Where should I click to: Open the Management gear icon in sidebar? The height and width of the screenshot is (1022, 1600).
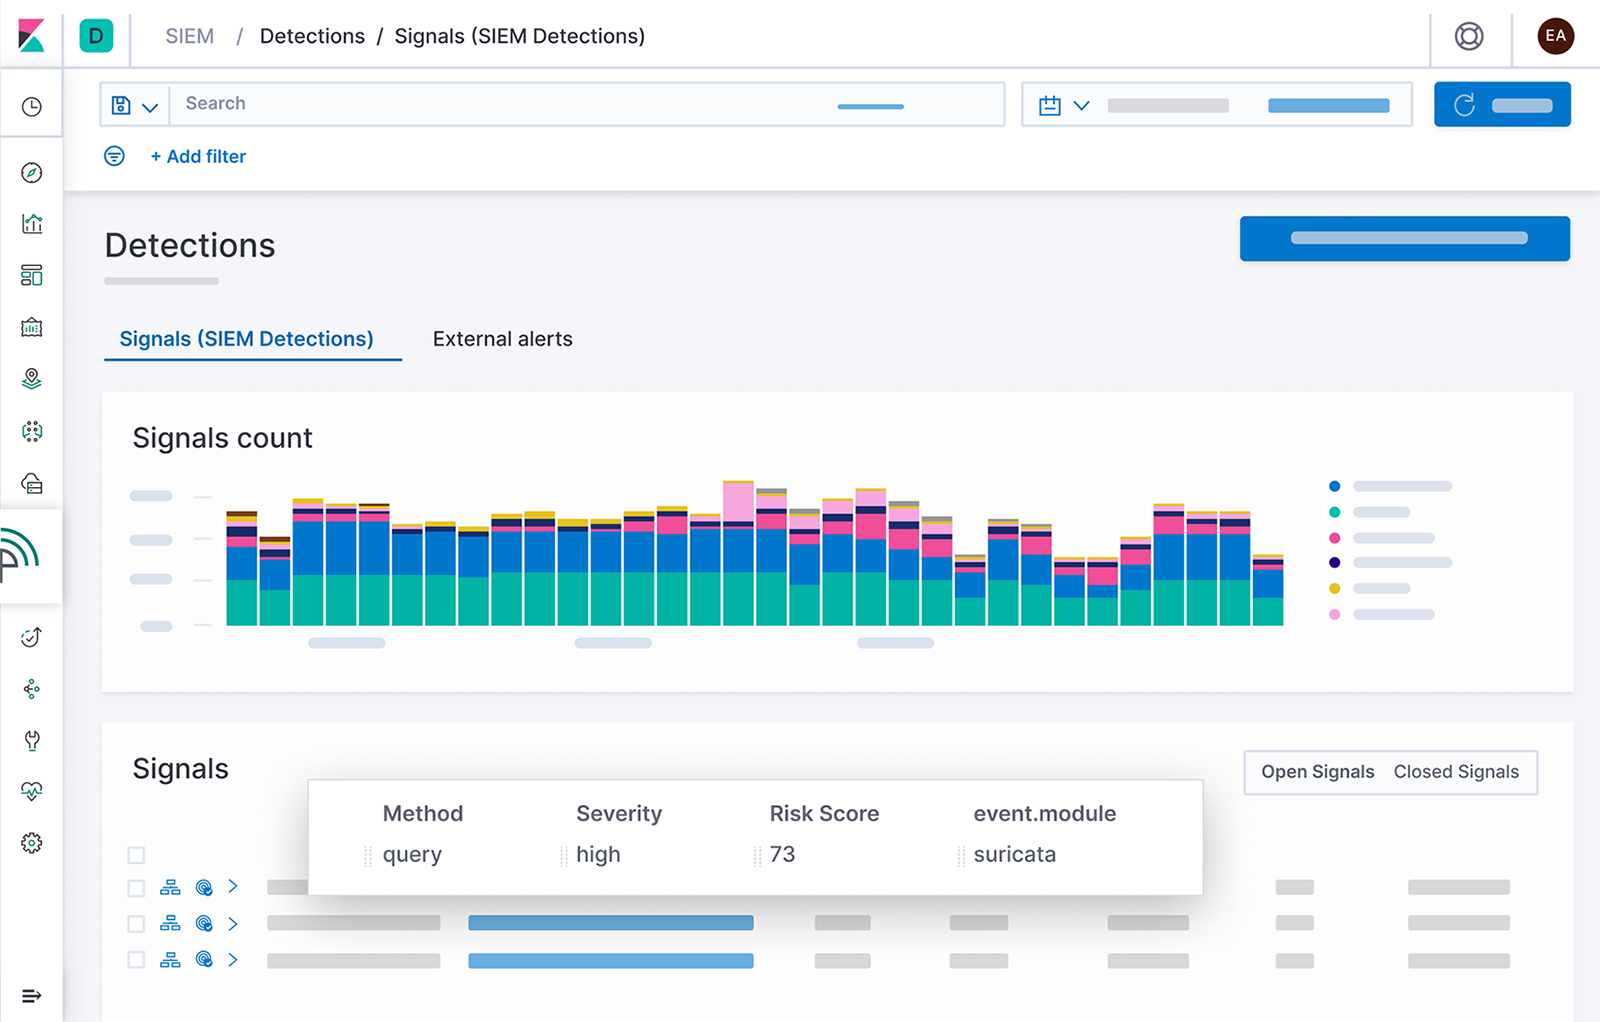point(32,843)
